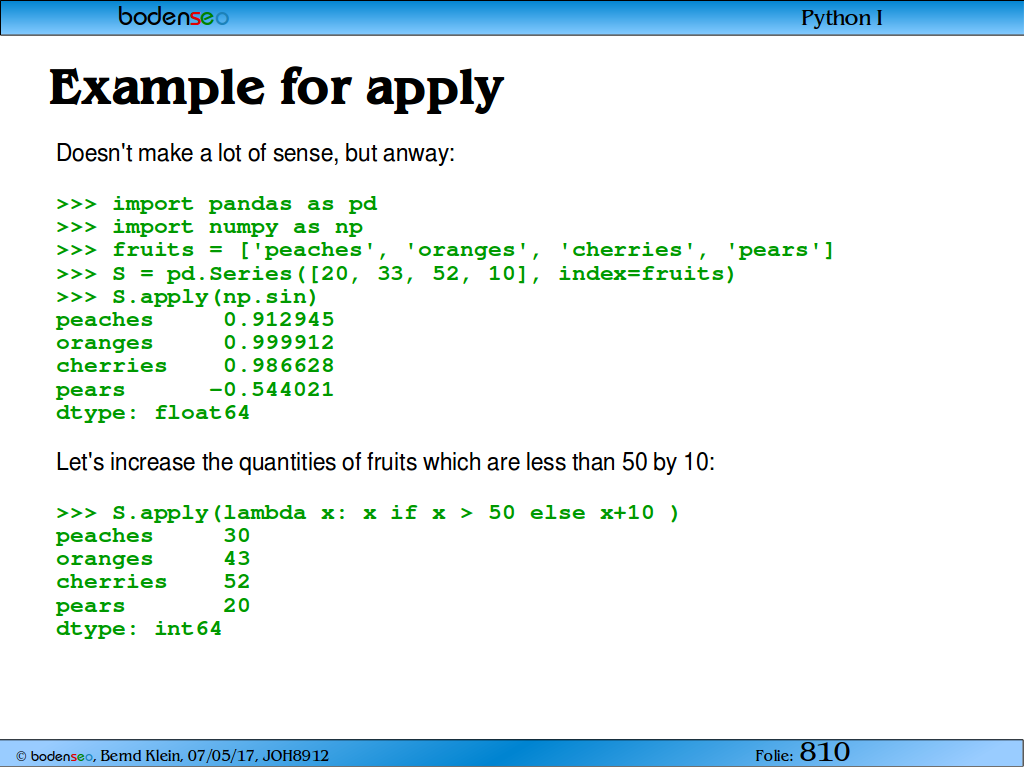The width and height of the screenshot is (1024, 768).
Task: Click the fruits list assignment line
Action: pos(445,250)
